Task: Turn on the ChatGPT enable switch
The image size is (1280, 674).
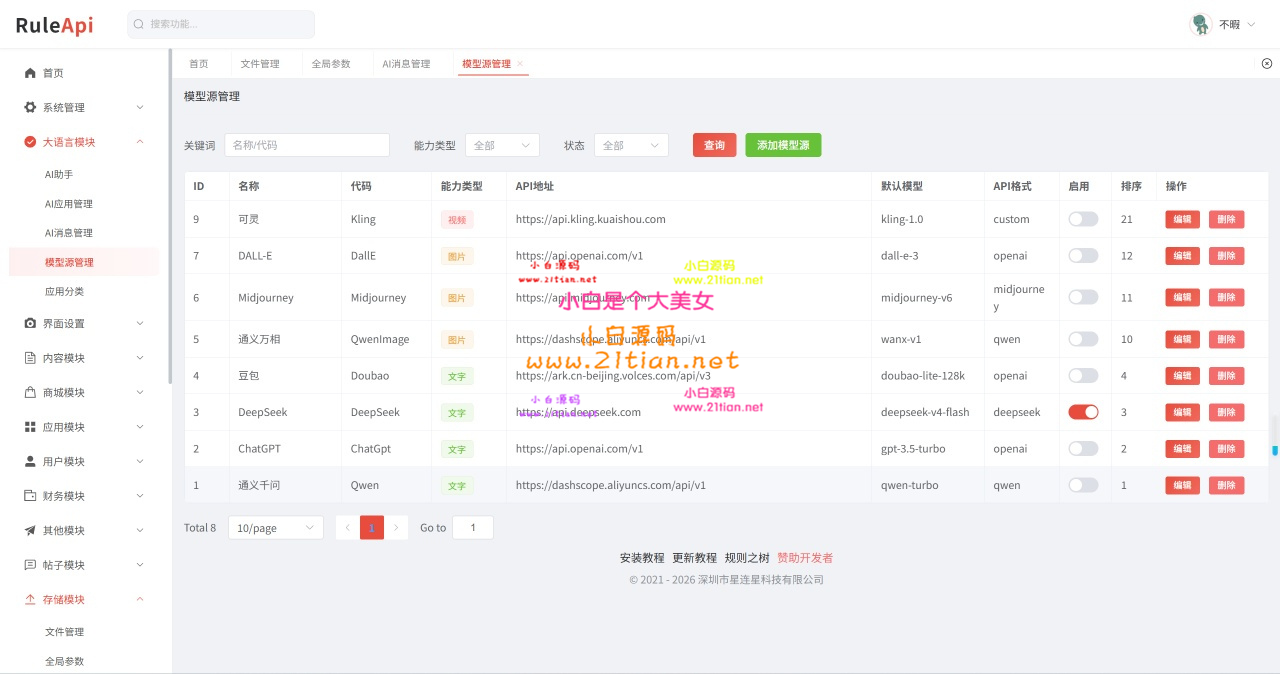Action: click(1083, 449)
